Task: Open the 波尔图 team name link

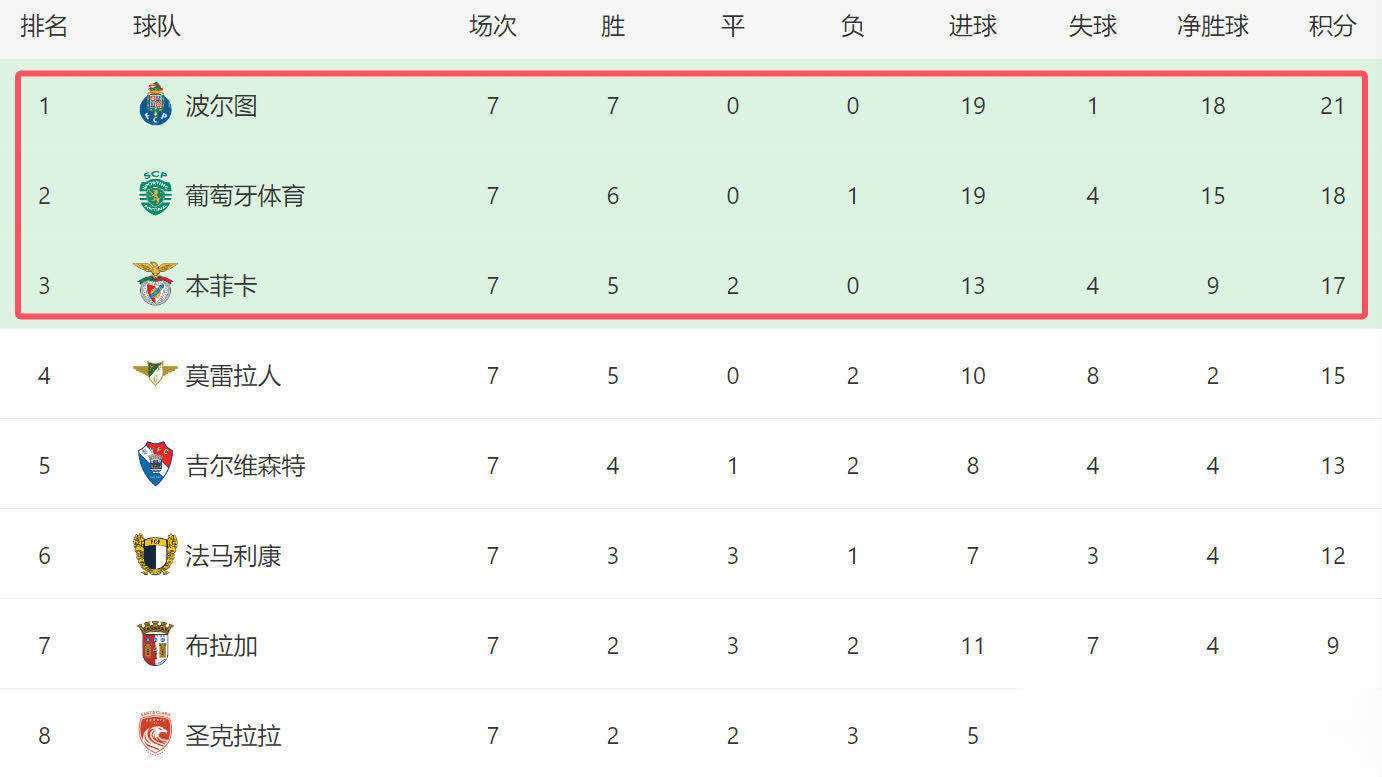Action: point(221,106)
